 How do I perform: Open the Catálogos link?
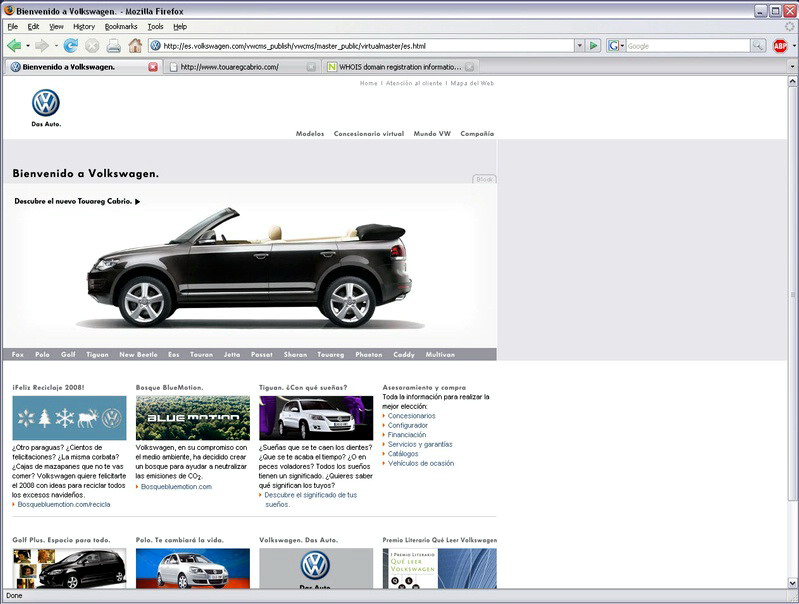click(x=403, y=454)
